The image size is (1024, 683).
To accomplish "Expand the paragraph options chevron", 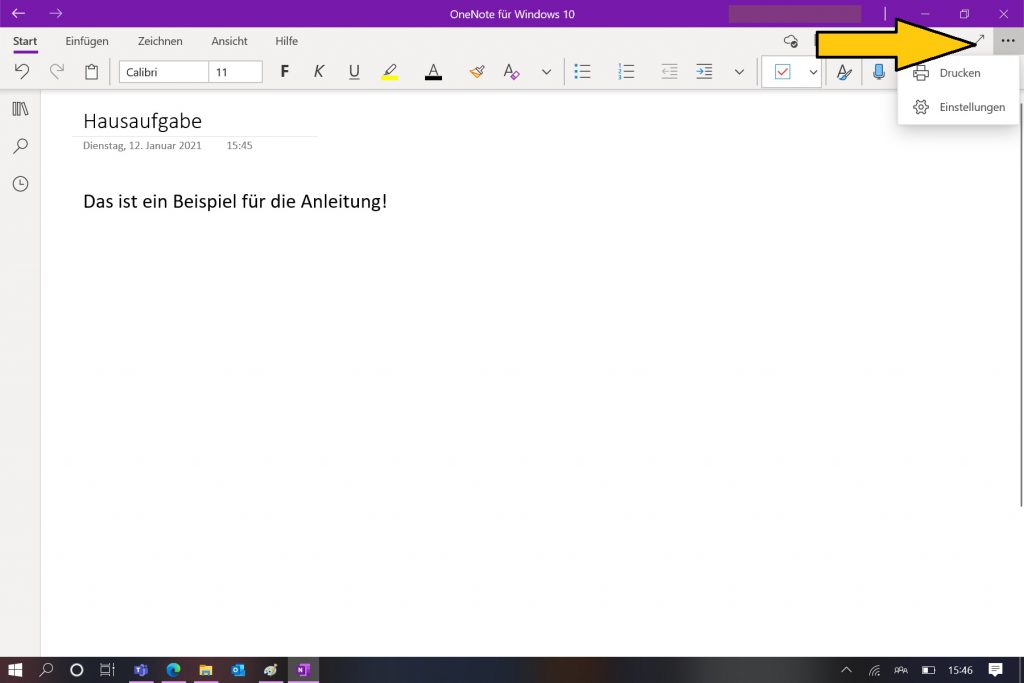I will tap(739, 72).
